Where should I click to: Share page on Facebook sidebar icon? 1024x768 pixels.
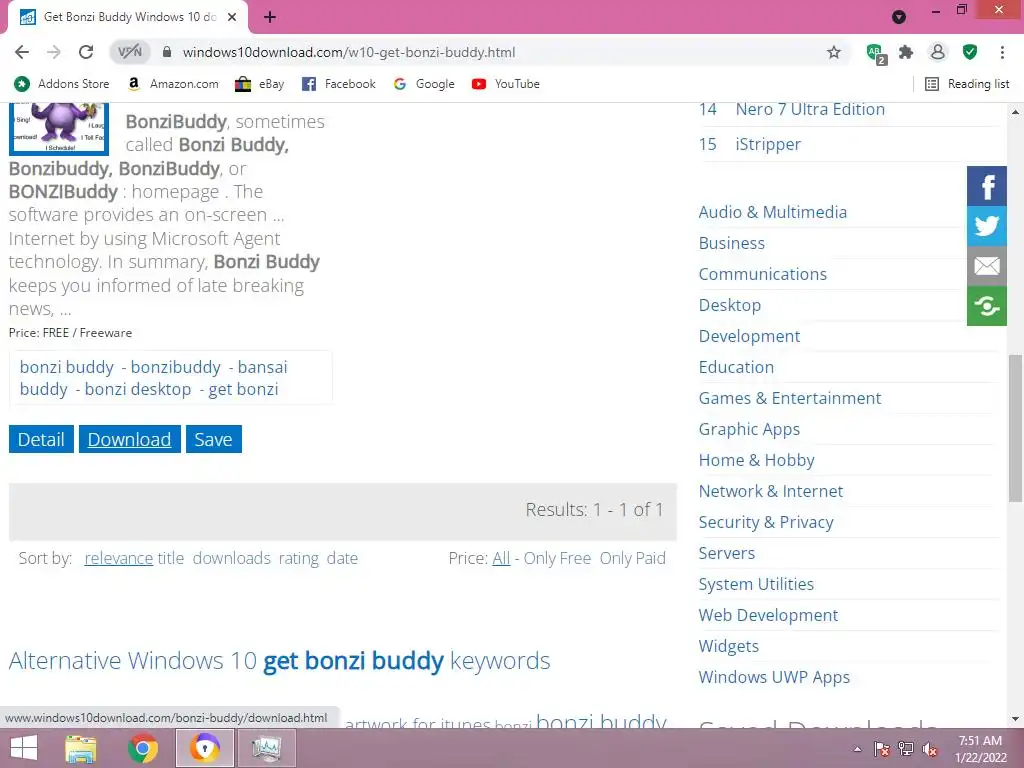(x=987, y=186)
